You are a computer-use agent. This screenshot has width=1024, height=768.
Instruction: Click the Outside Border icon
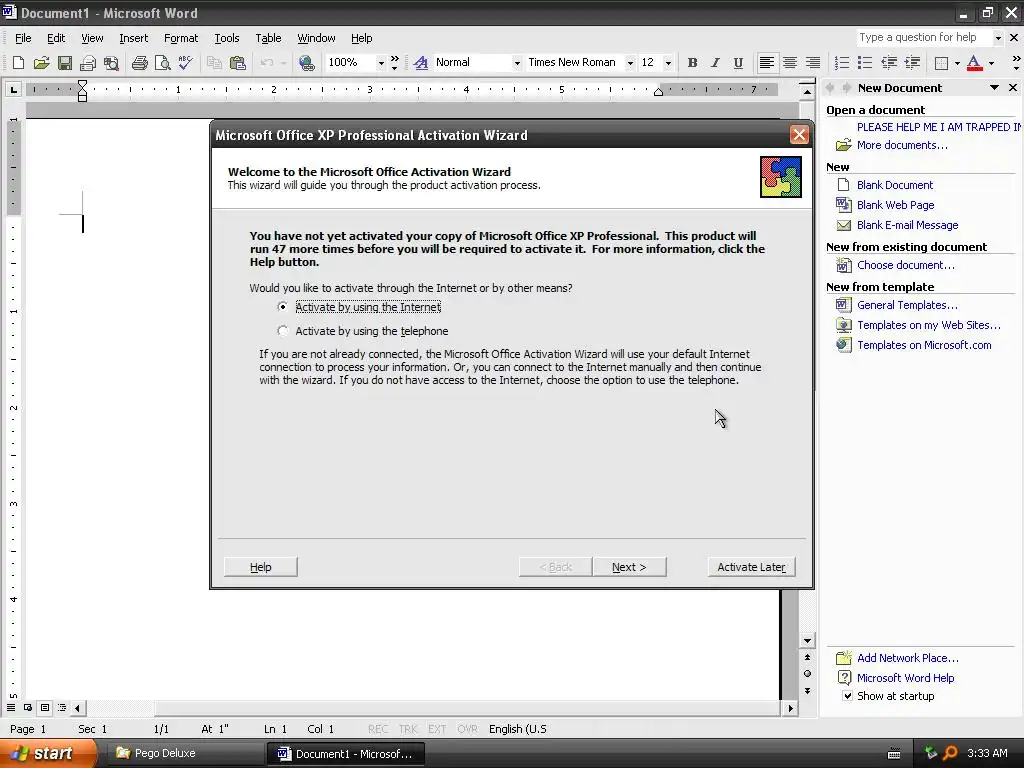click(941, 63)
